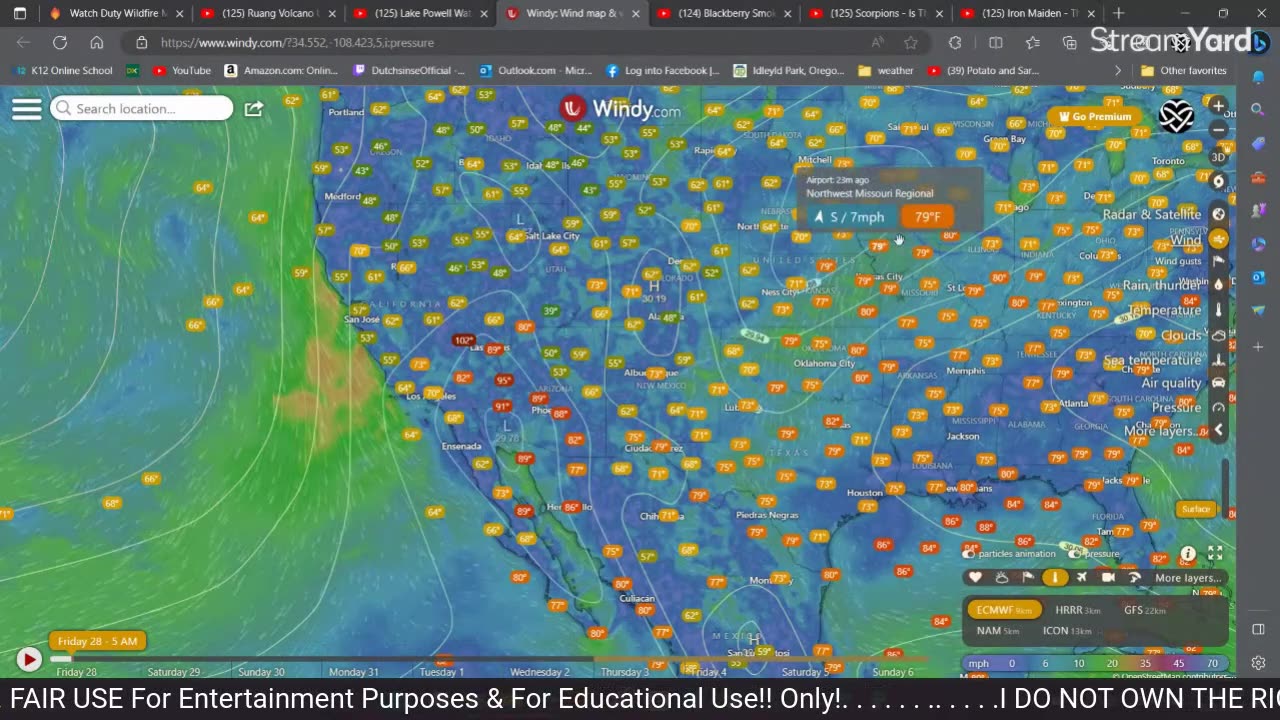Click the Go Premium button
The width and height of the screenshot is (1280, 720).
(1094, 117)
